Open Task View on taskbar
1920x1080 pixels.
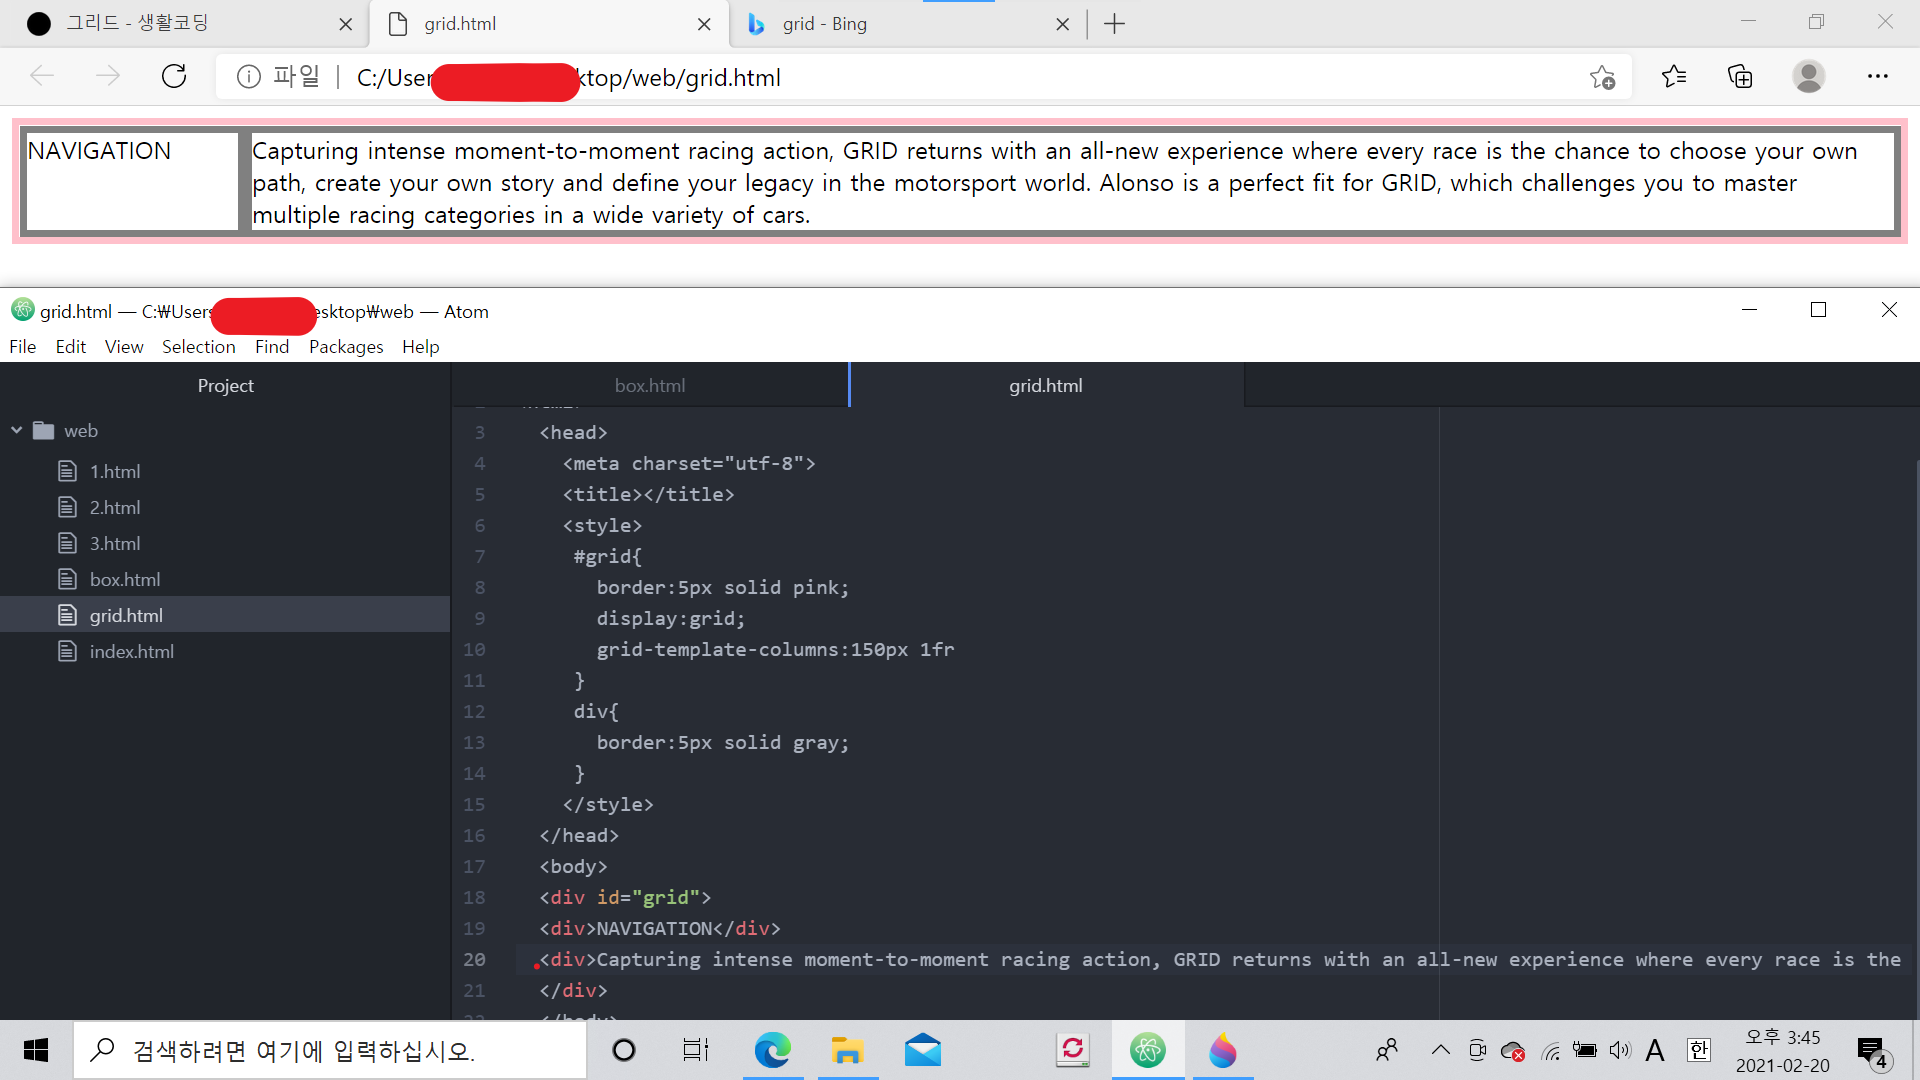[695, 1050]
